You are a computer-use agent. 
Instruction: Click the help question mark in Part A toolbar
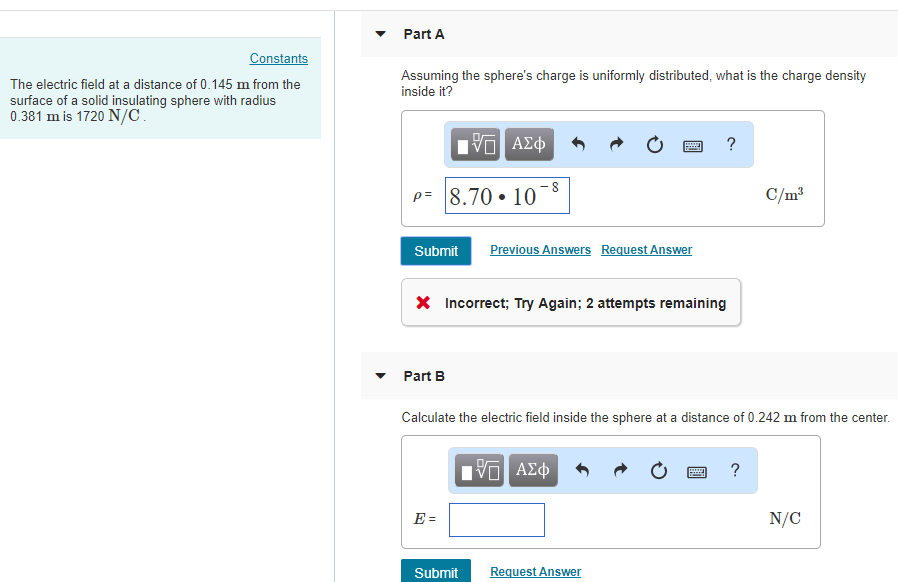(730, 144)
